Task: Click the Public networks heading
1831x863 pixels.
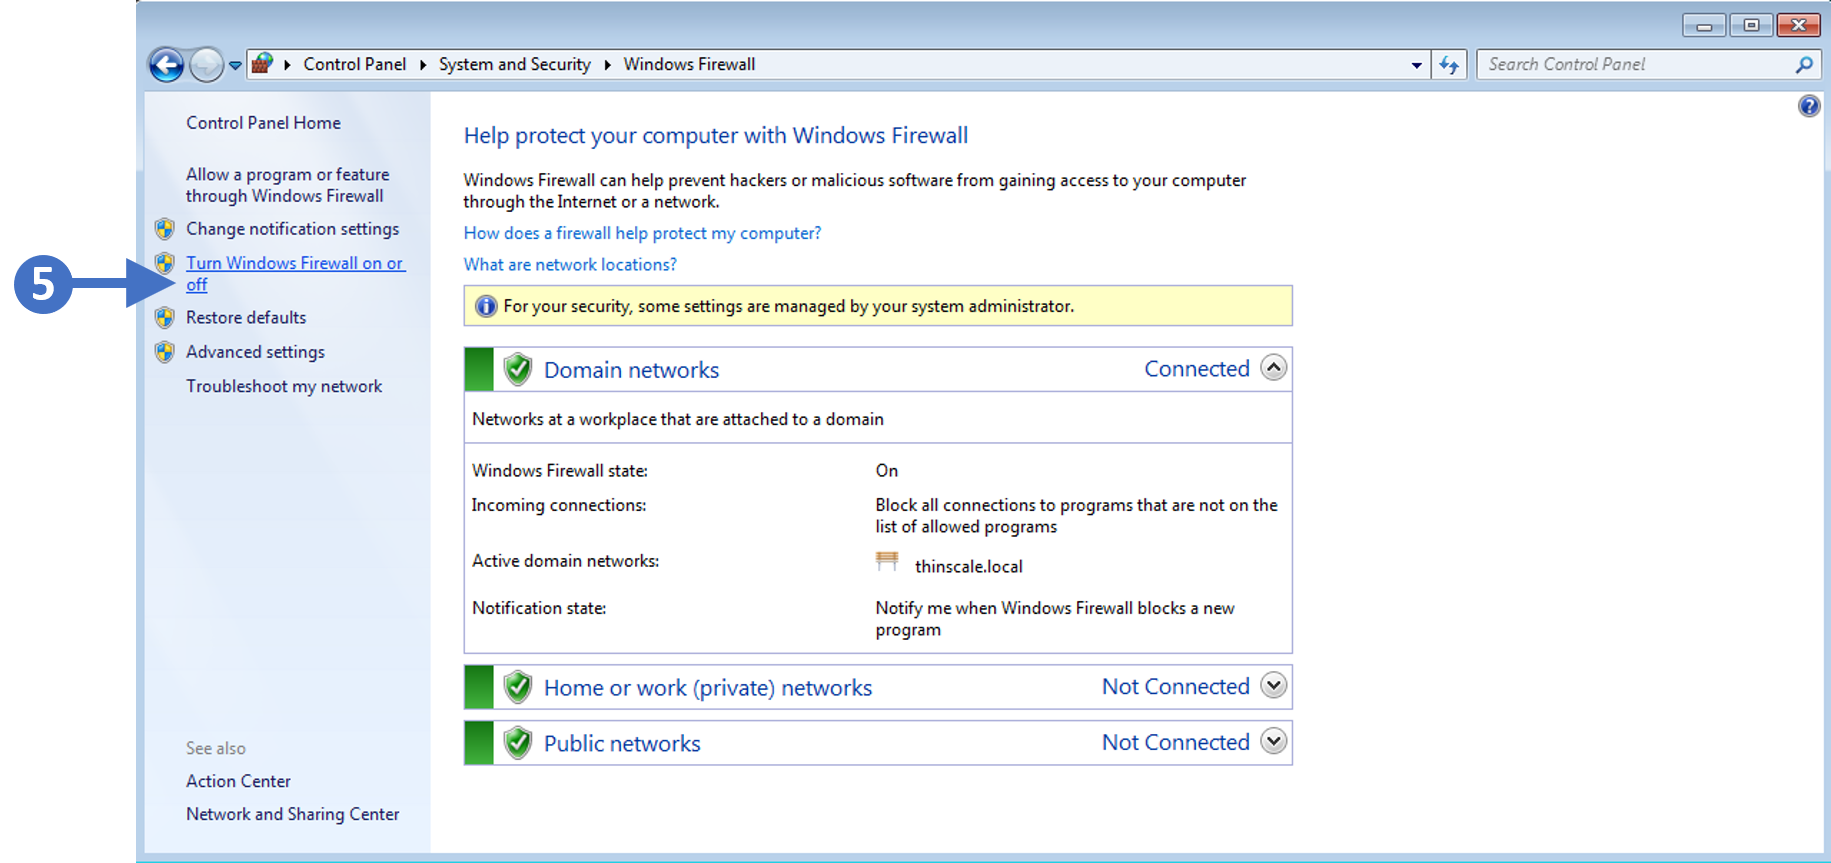Action: pyautogui.click(x=622, y=744)
